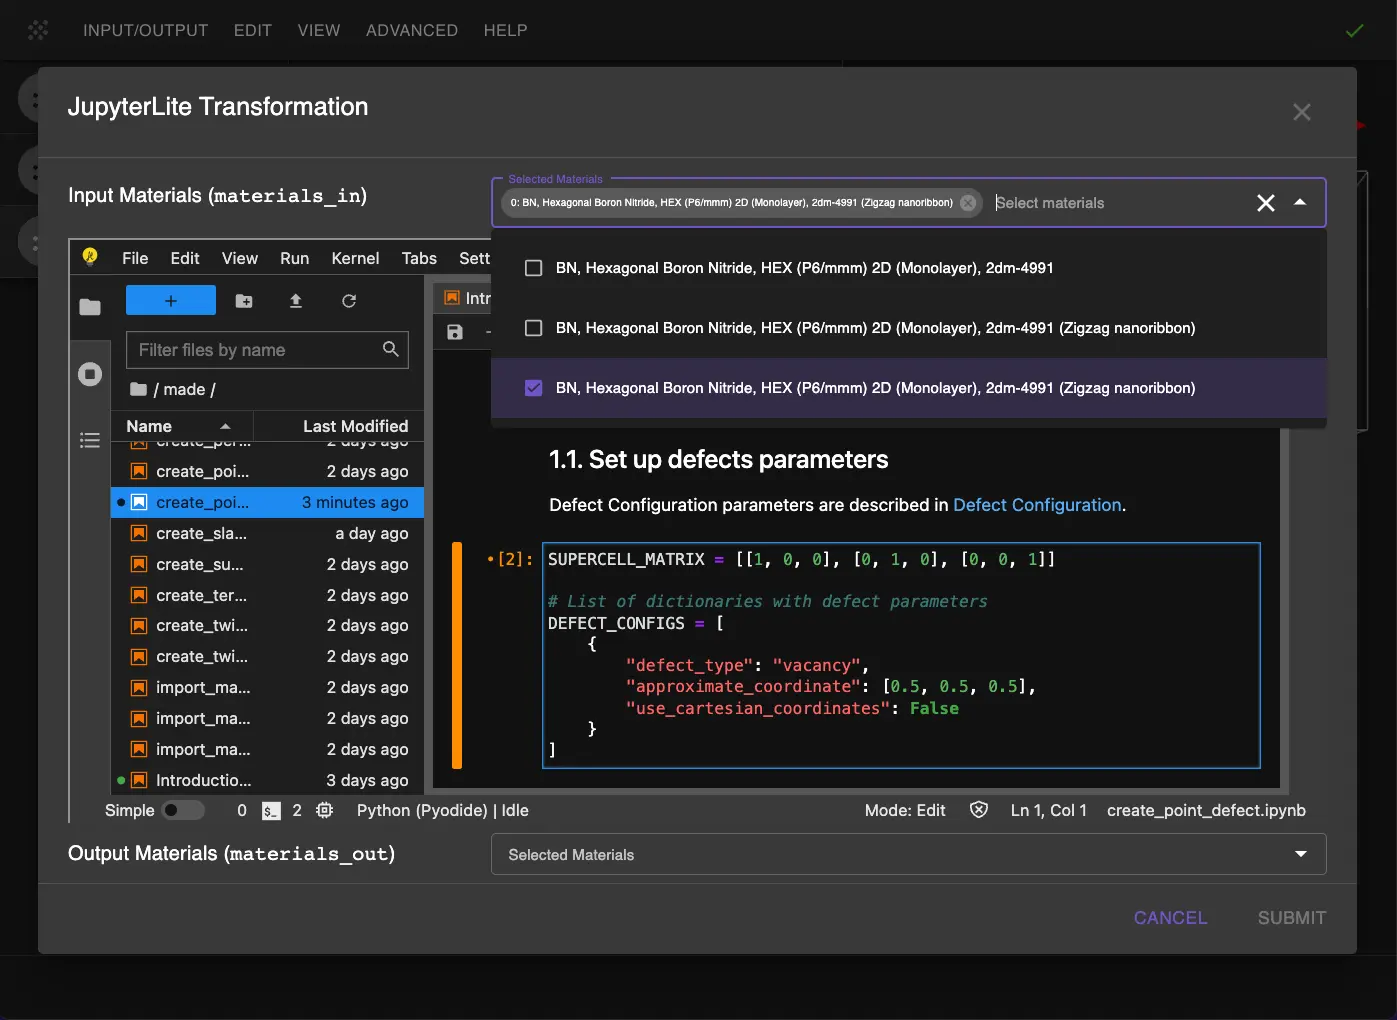
Task: Refresh the file browser list
Action: click(x=349, y=301)
